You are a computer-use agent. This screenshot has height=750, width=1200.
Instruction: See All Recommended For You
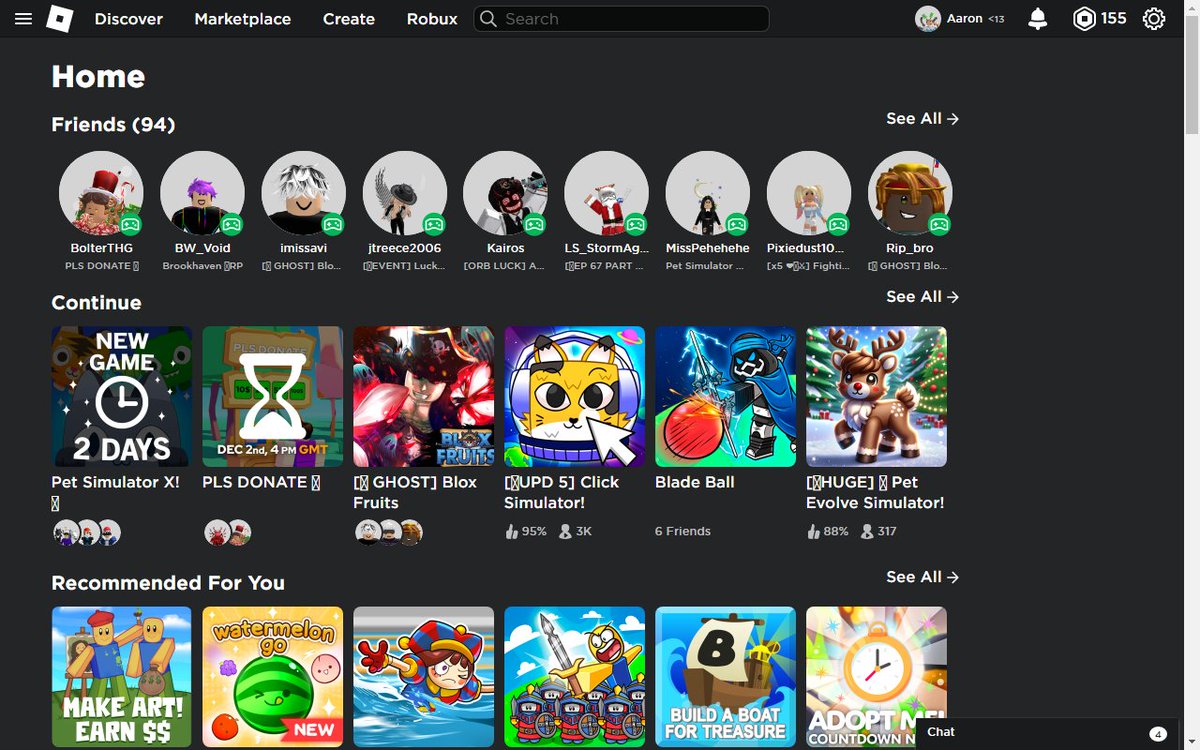[922, 577]
